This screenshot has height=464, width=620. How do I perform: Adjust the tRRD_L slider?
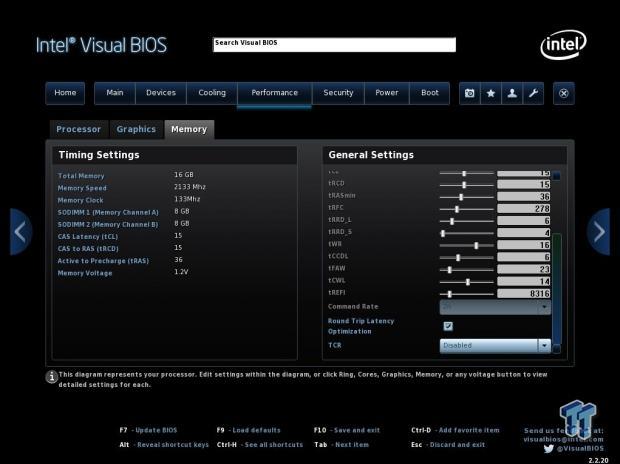(x=467, y=221)
